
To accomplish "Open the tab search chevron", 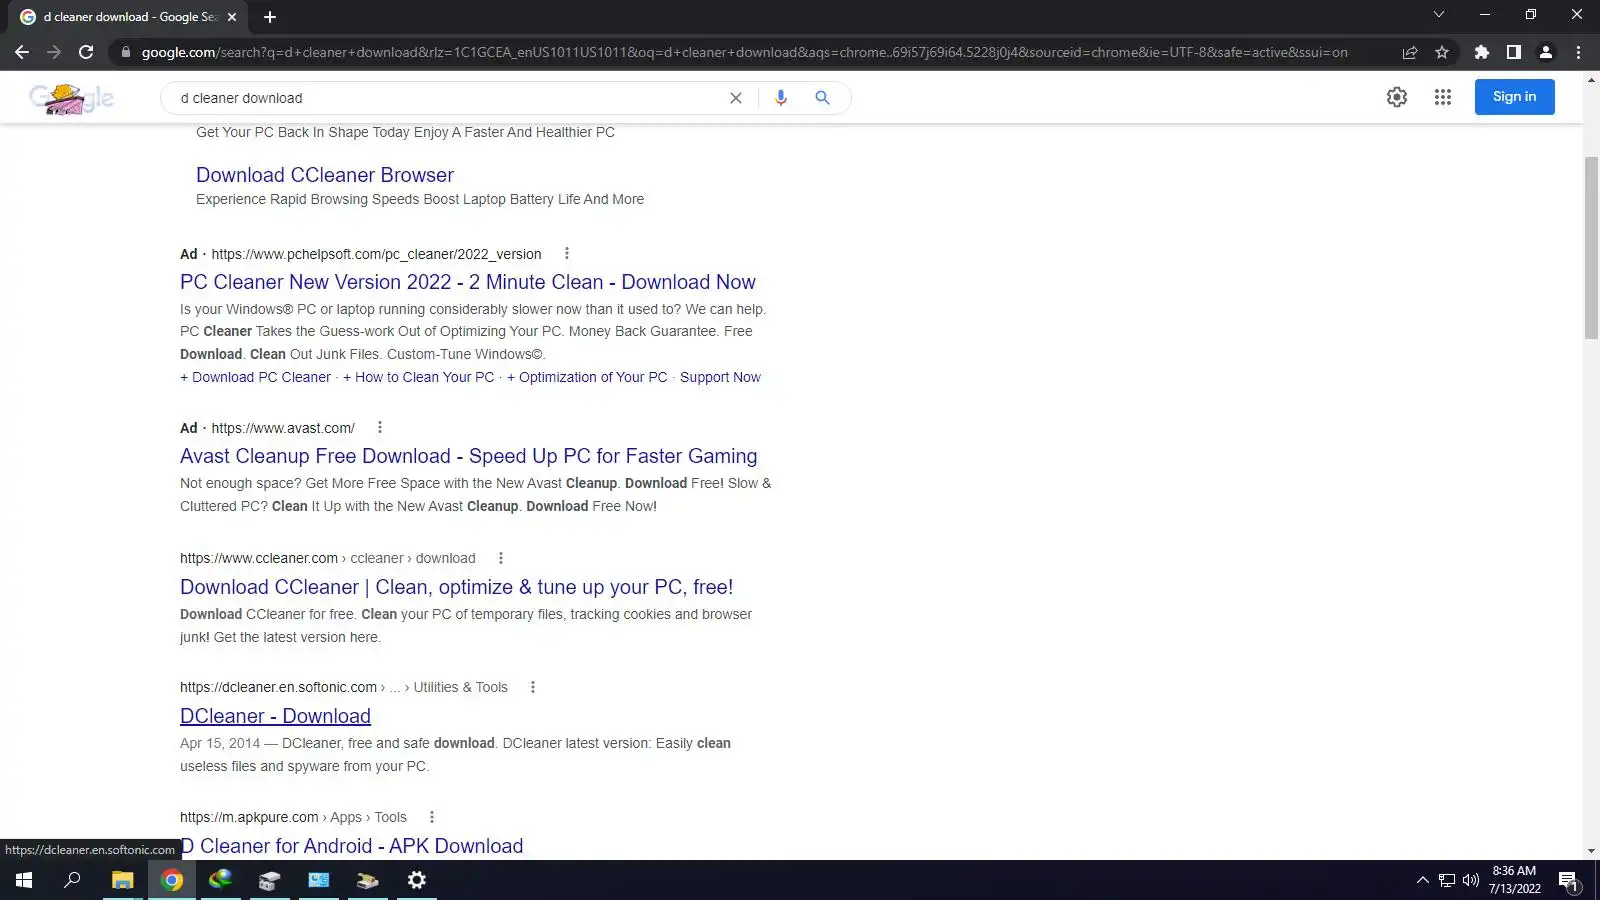I will pyautogui.click(x=1439, y=15).
